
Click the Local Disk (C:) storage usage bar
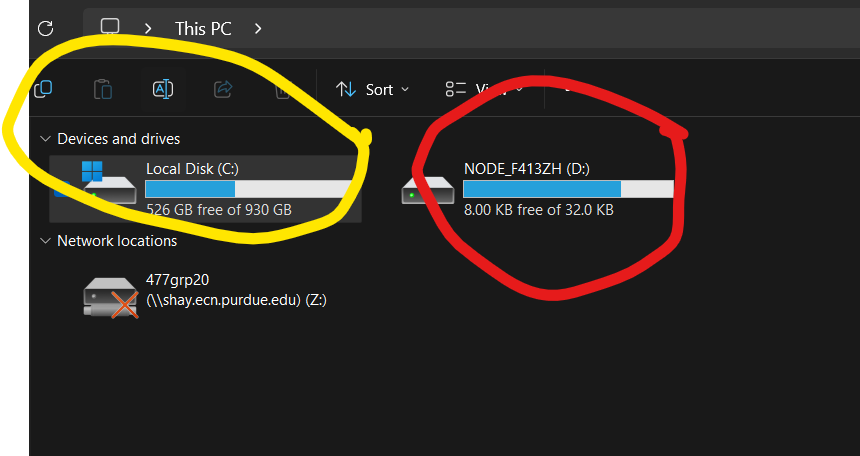(x=247, y=189)
